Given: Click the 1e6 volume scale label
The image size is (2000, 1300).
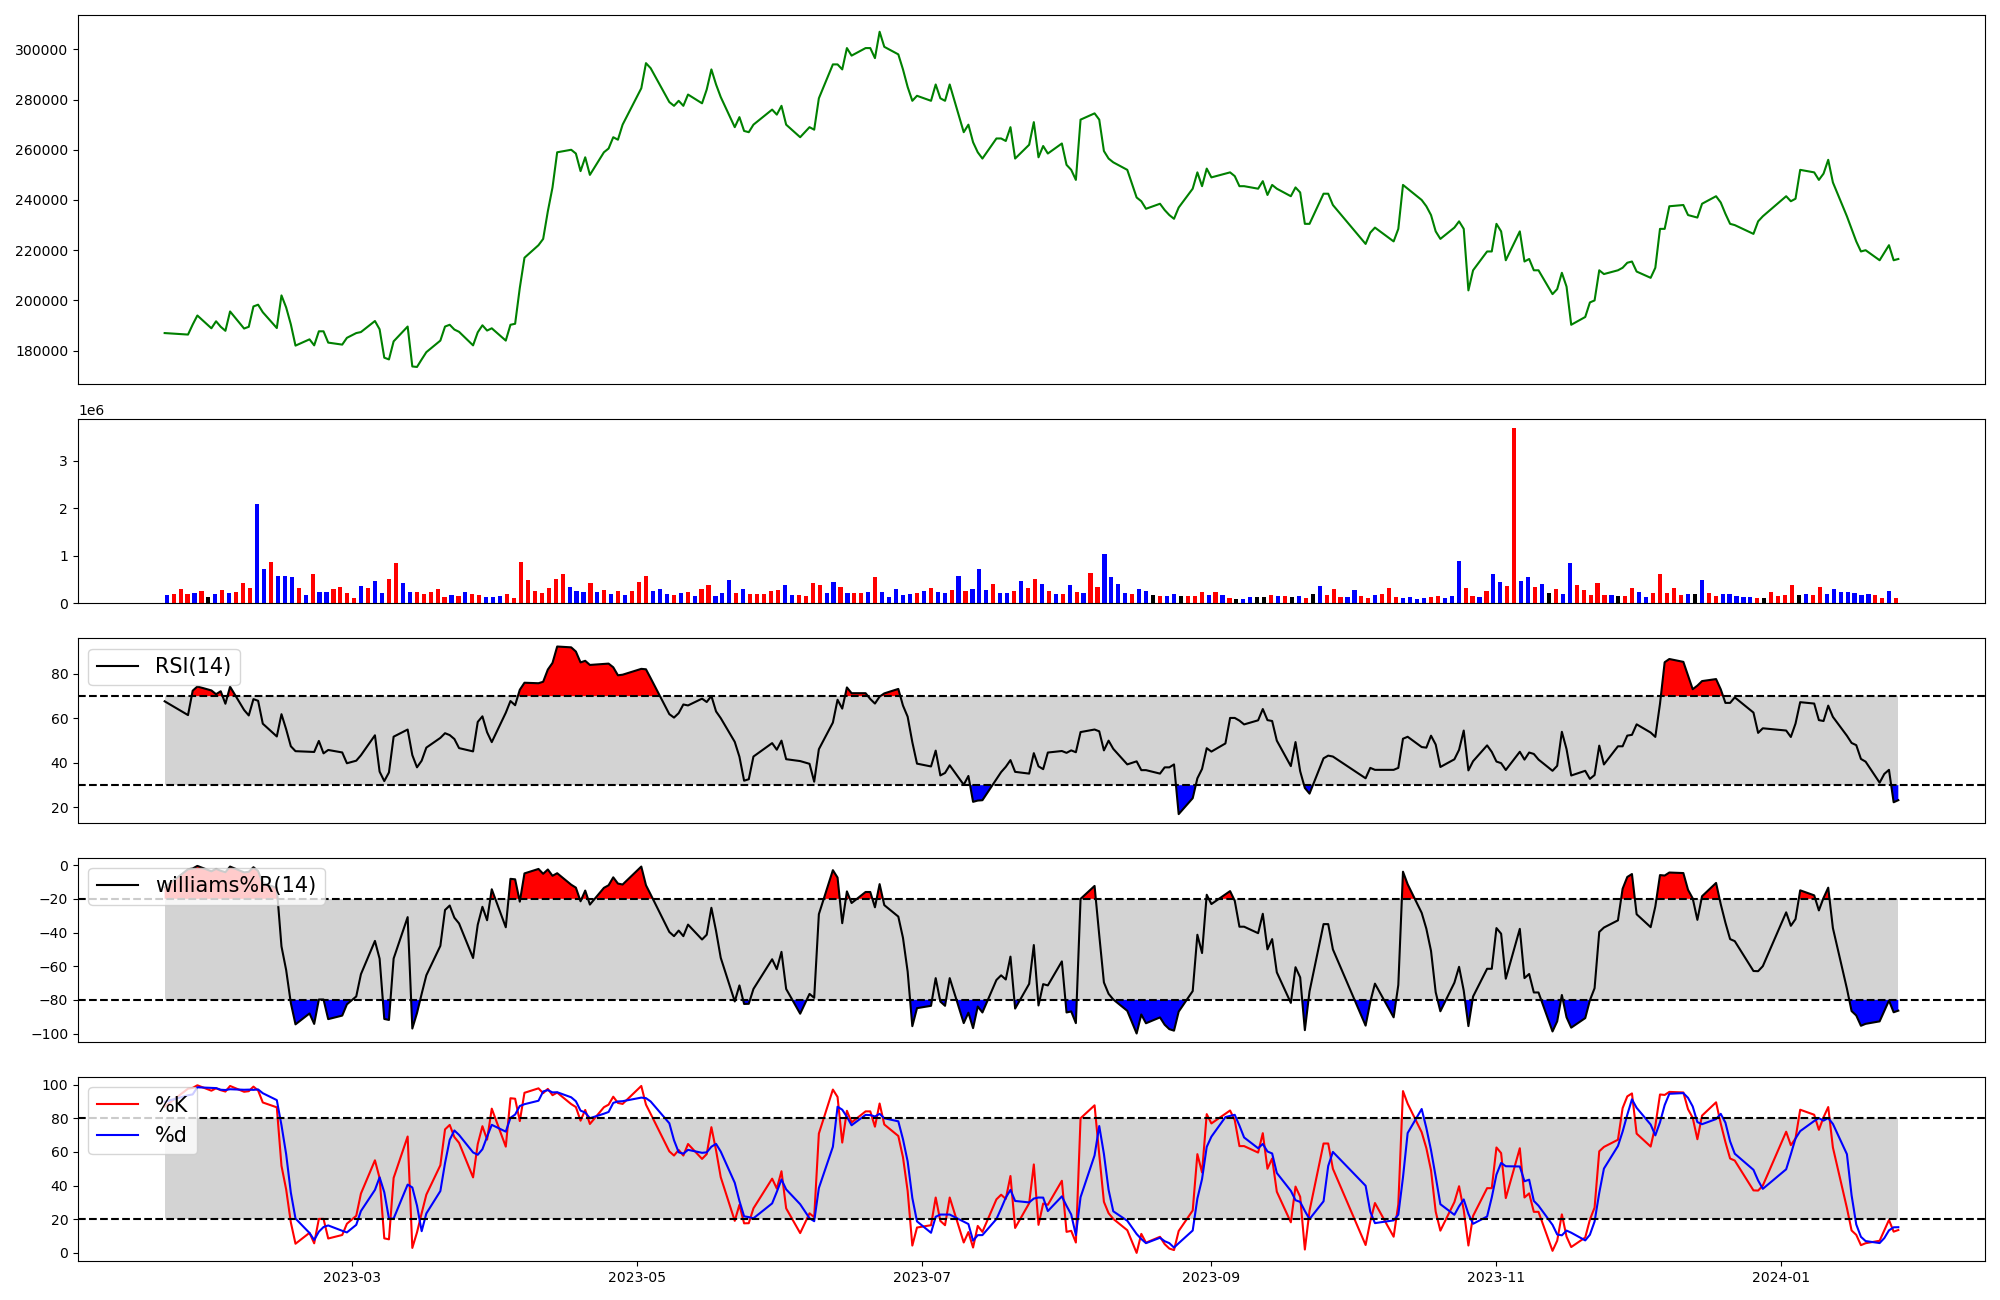Looking at the screenshot, I should tap(91, 411).
